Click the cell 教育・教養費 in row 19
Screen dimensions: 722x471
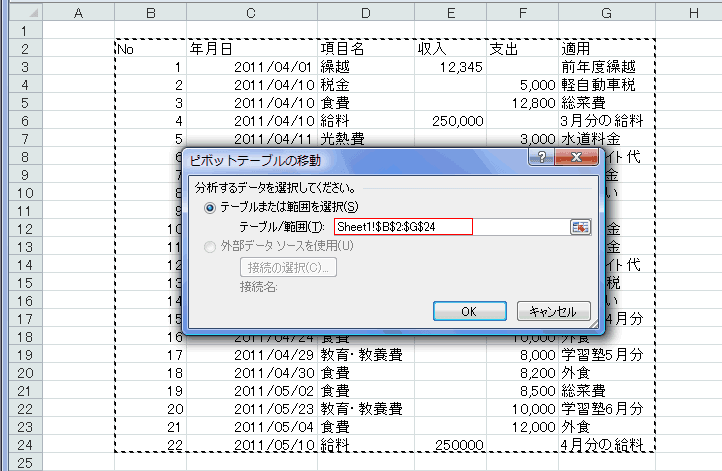(x=366, y=355)
